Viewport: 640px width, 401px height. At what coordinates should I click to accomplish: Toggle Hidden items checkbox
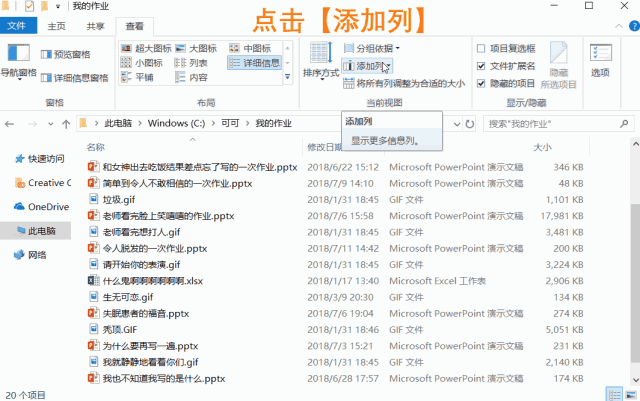point(506,84)
